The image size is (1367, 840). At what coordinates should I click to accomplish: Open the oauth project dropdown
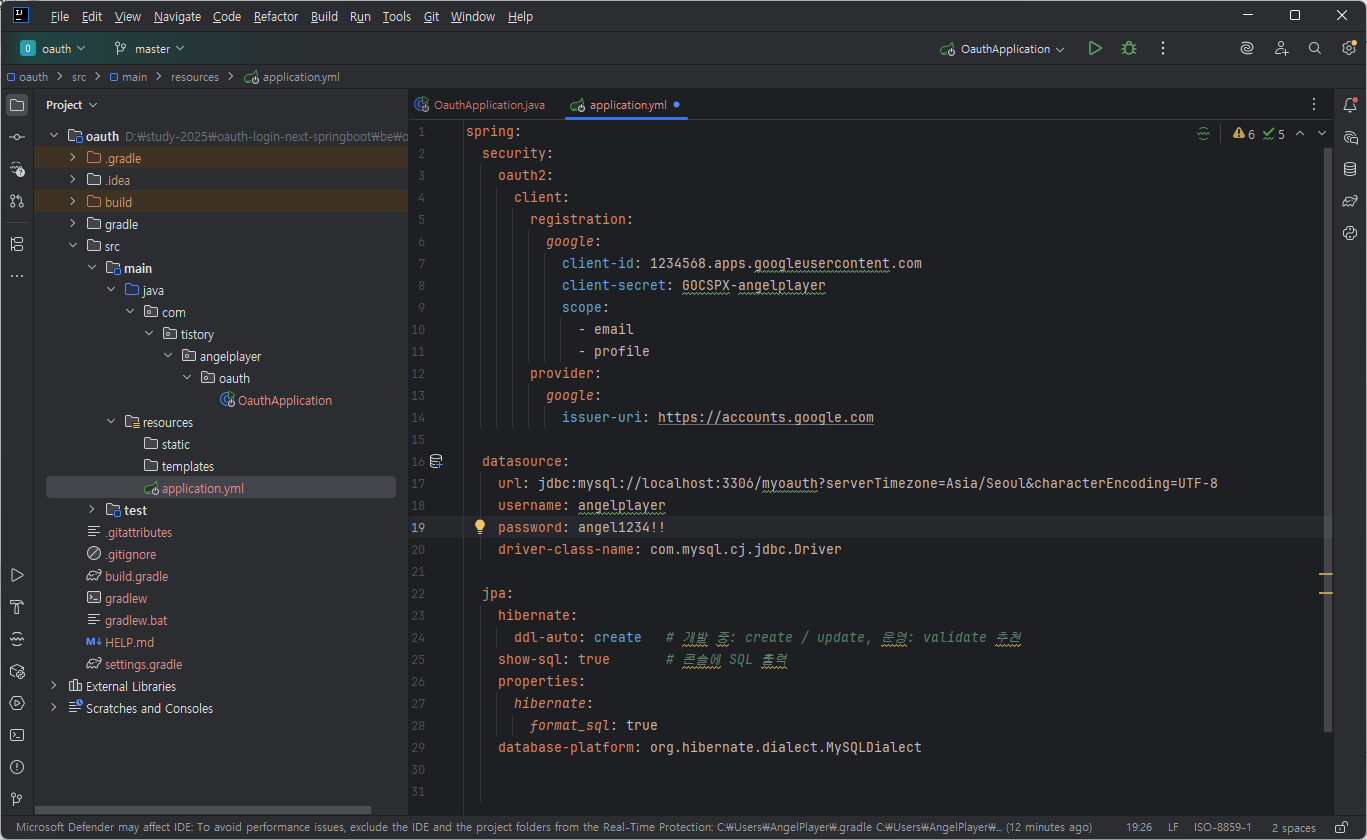(x=54, y=48)
